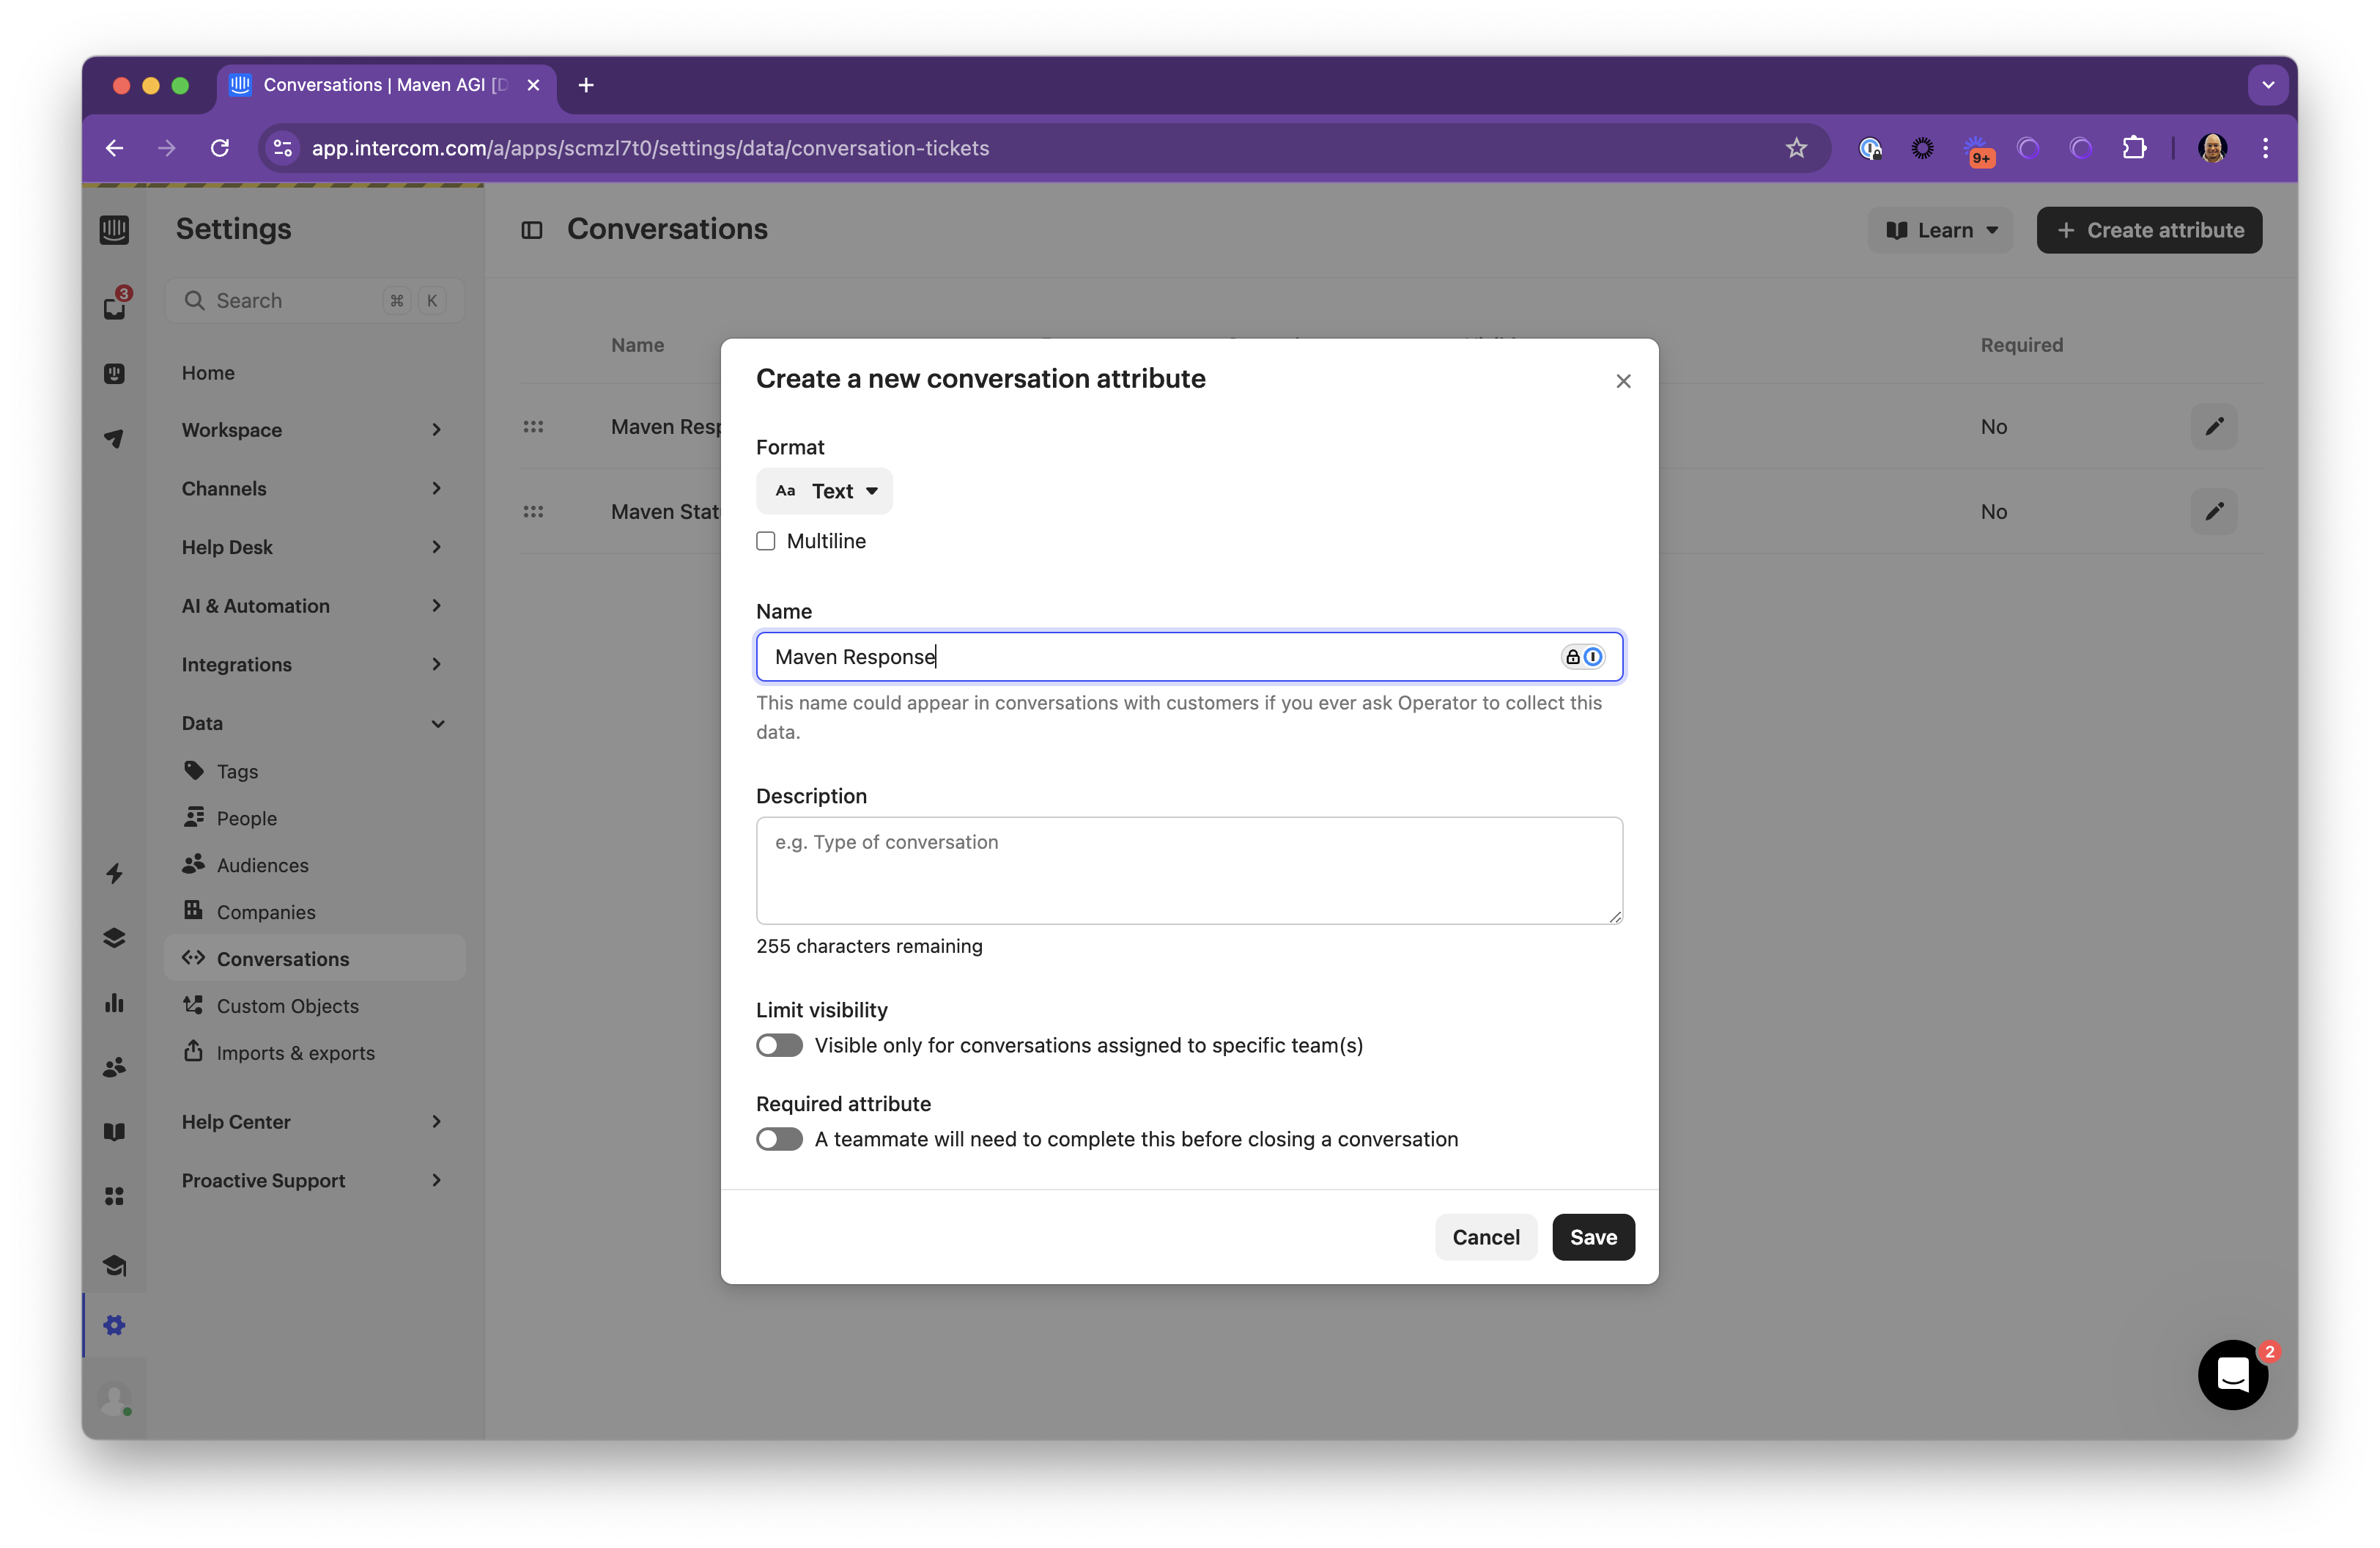Click the Outbound paper plane icon

coord(114,438)
